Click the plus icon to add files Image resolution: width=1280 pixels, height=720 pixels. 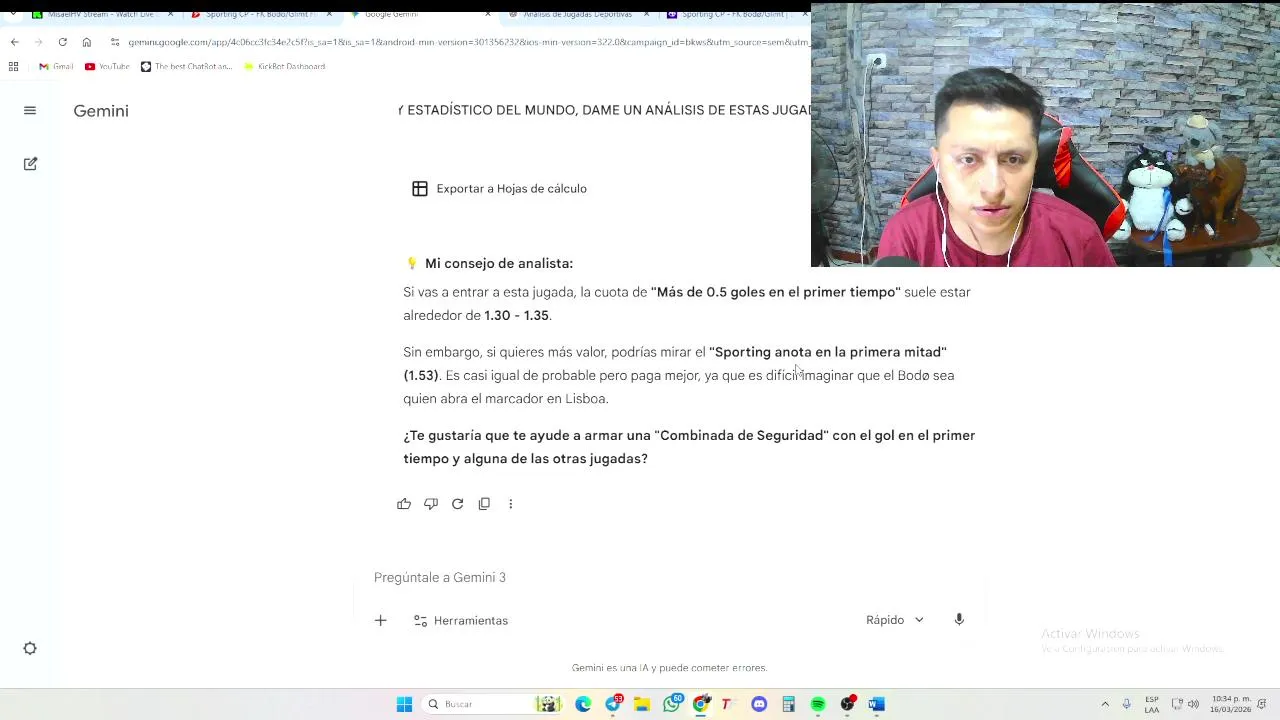tap(380, 621)
